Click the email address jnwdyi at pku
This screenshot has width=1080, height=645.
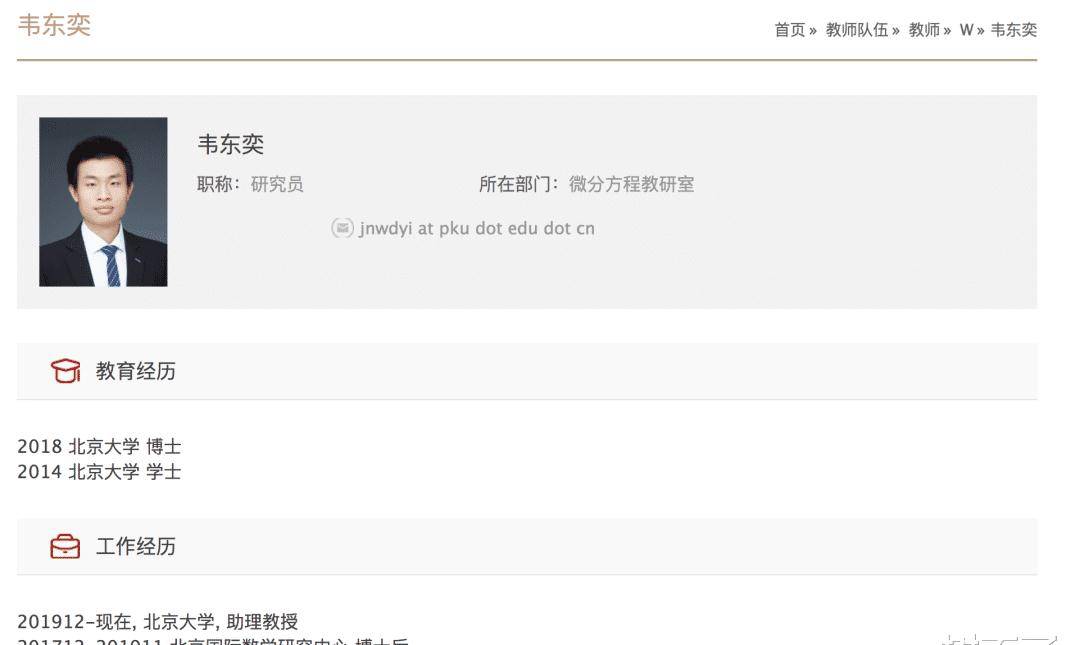tap(477, 228)
